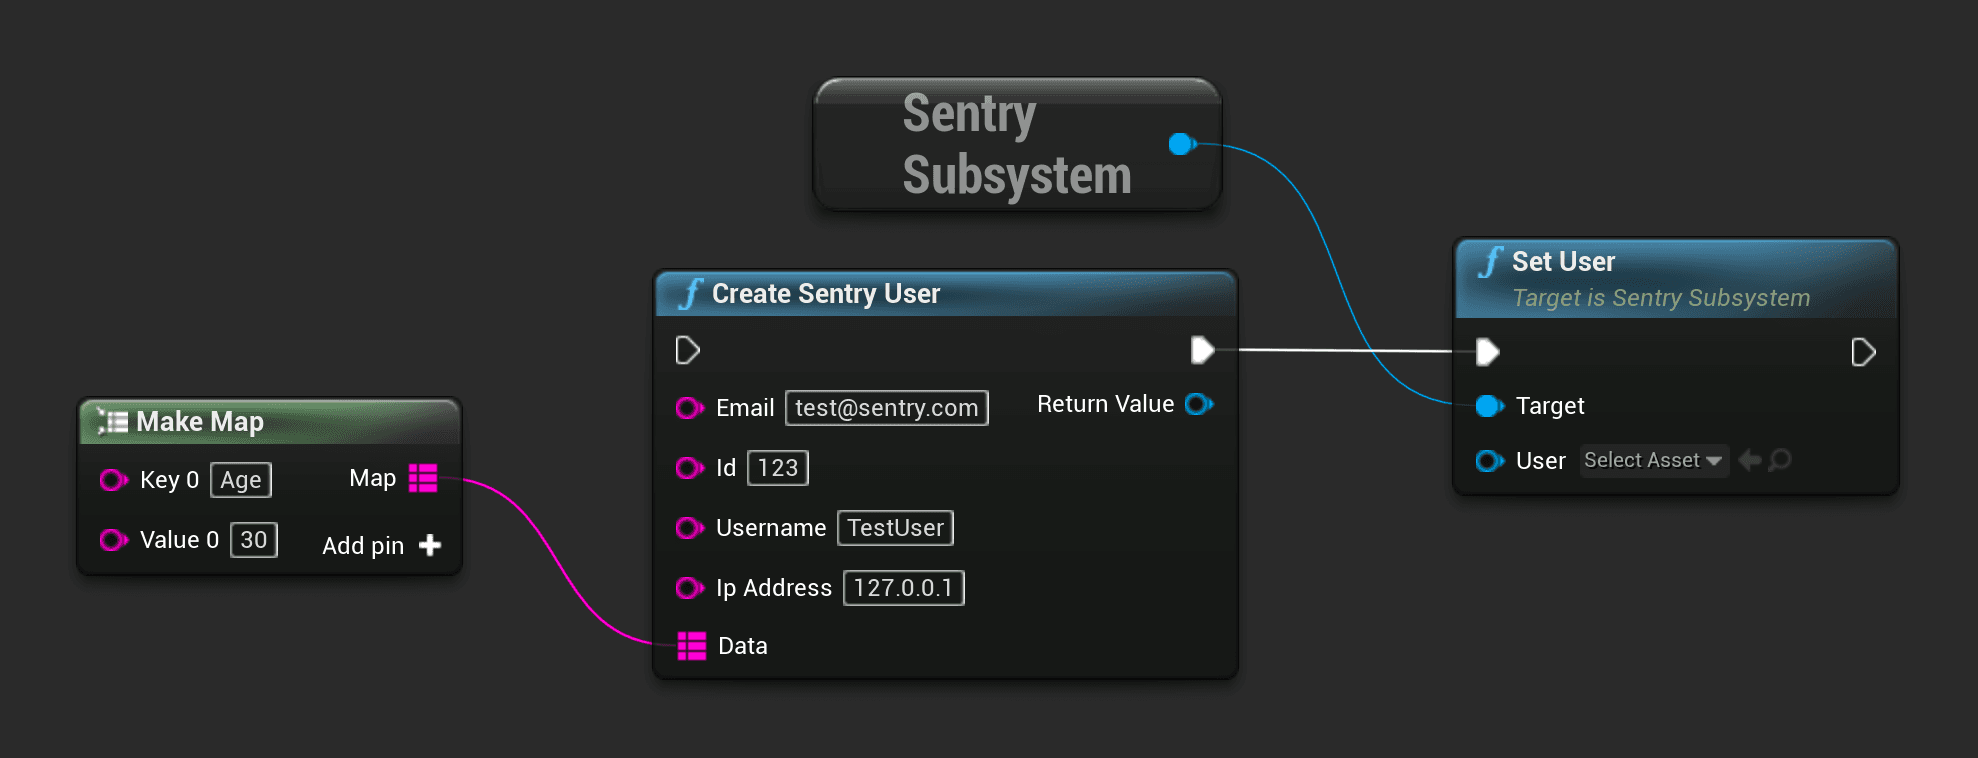1978x758 pixels.
Task: Click the User object input pin
Action: (x=1489, y=461)
